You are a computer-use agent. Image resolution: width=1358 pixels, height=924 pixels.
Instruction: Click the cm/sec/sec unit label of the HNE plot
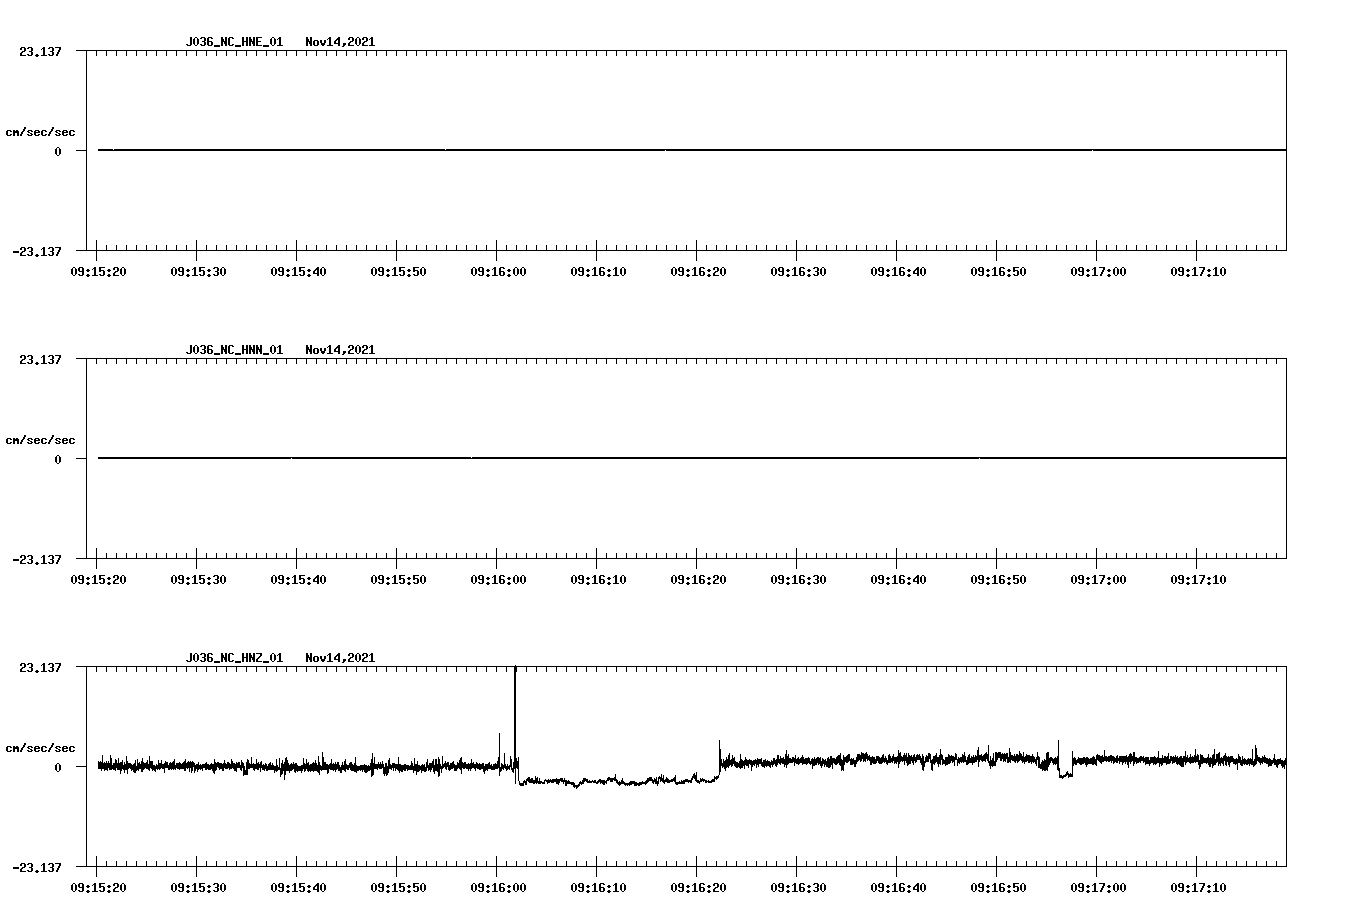(x=40, y=132)
